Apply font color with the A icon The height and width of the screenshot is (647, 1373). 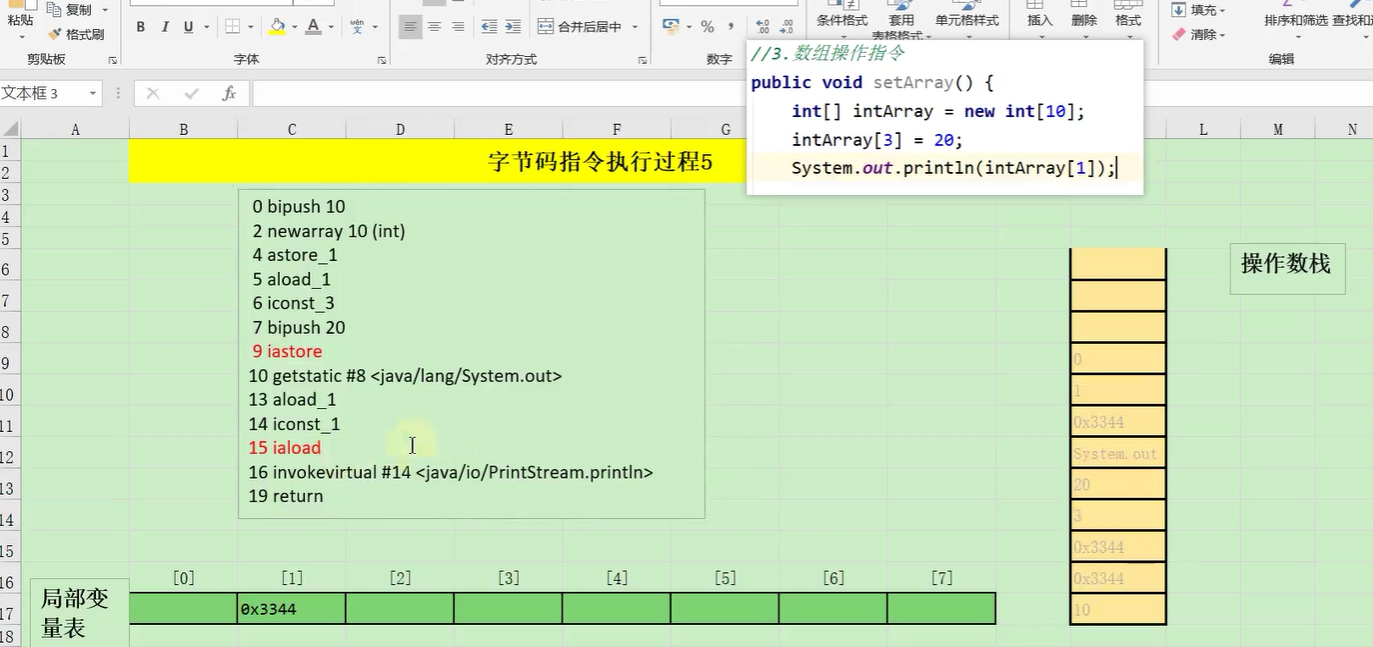[x=314, y=27]
